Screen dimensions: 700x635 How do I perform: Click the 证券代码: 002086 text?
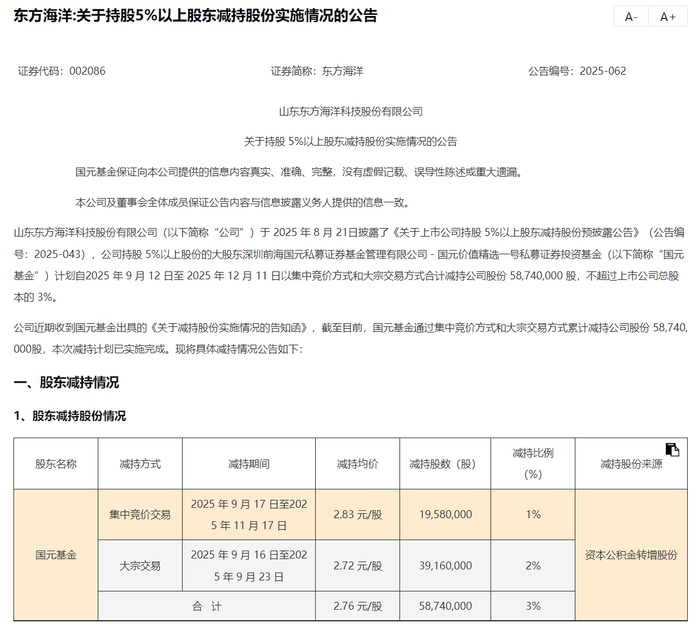[62, 71]
